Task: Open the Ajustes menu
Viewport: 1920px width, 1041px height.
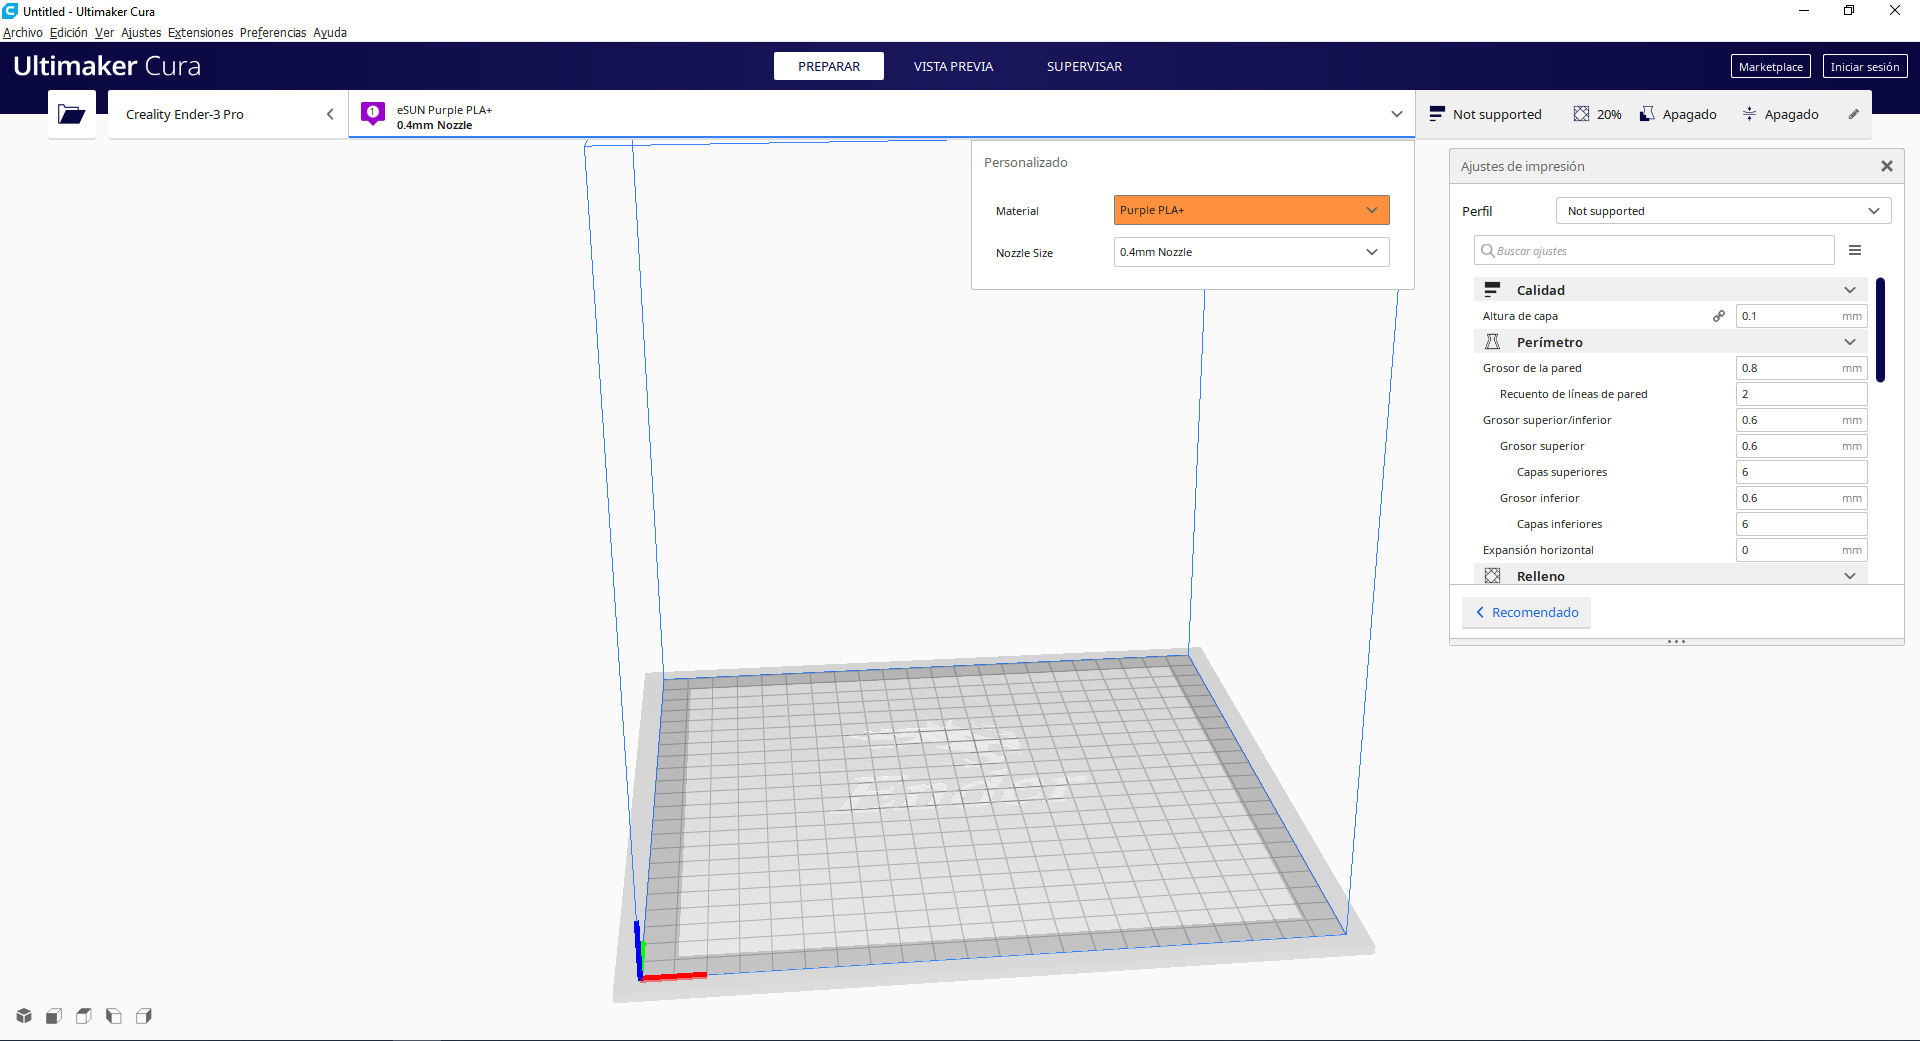Action: click(141, 32)
